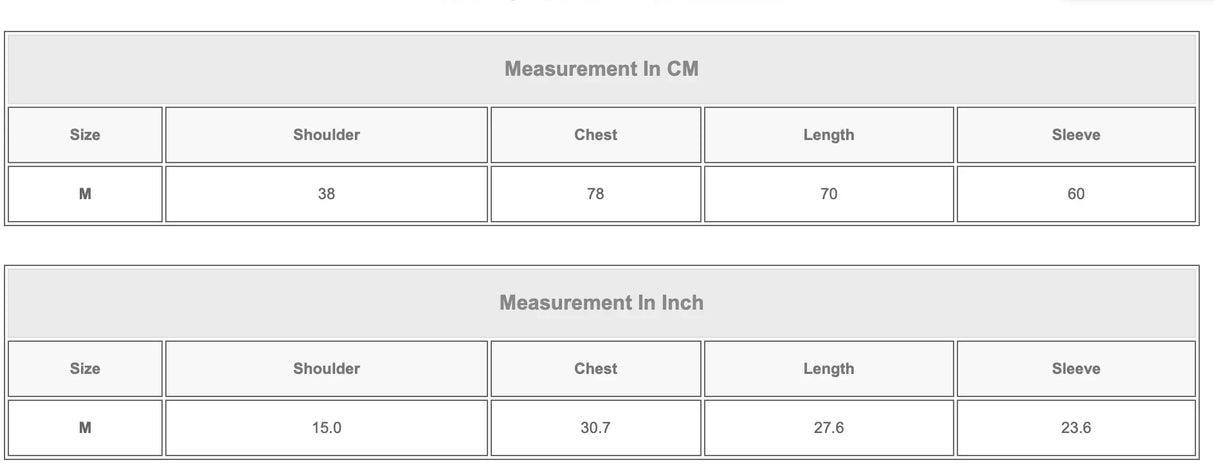Click the "Measurement In CM" table heading

[601, 69]
